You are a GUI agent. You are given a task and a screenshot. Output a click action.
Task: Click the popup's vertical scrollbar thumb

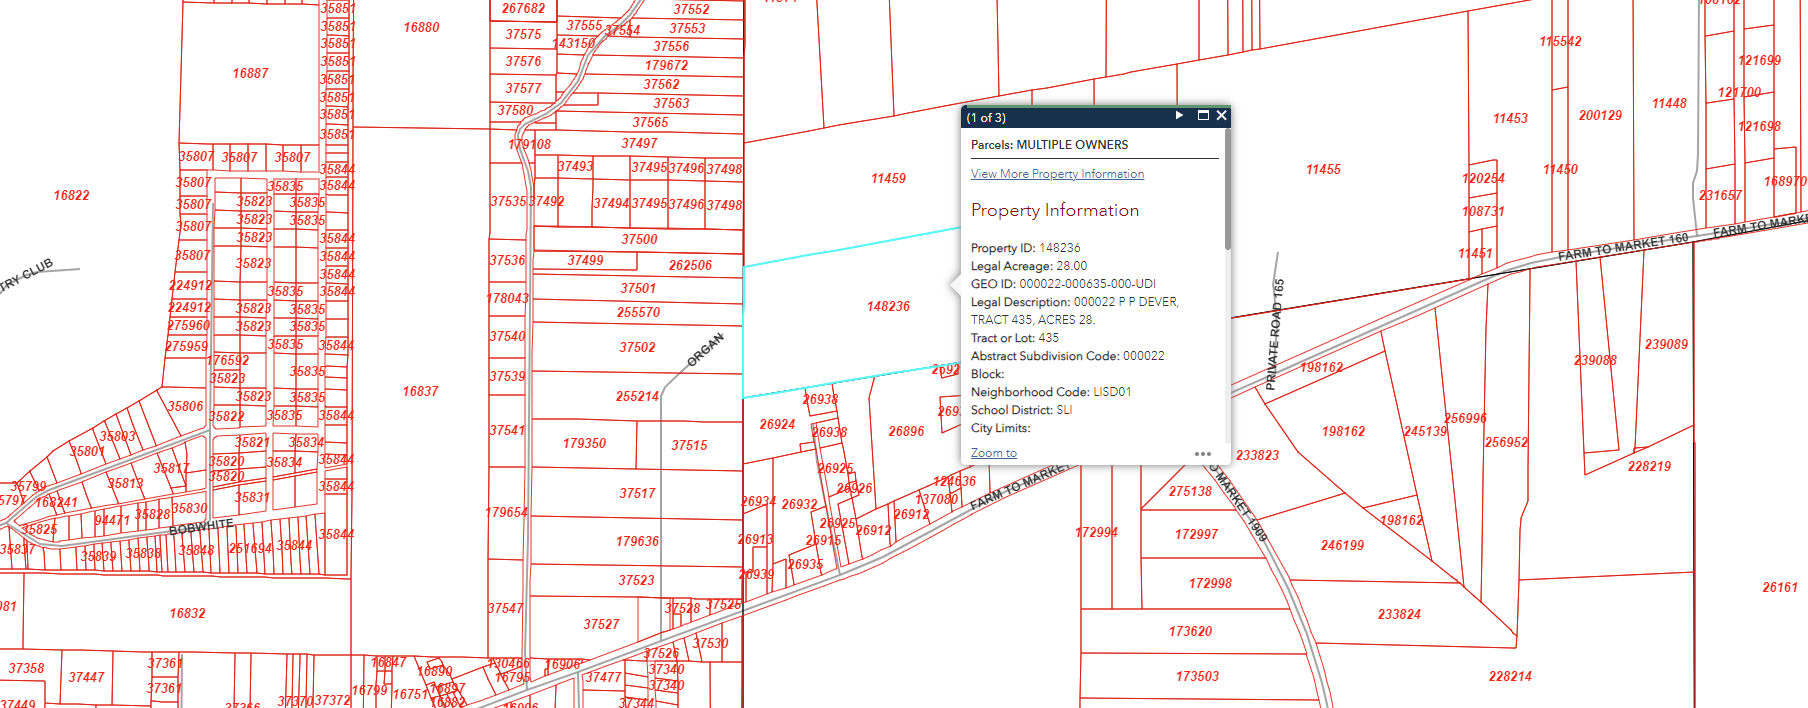coord(1227,190)
